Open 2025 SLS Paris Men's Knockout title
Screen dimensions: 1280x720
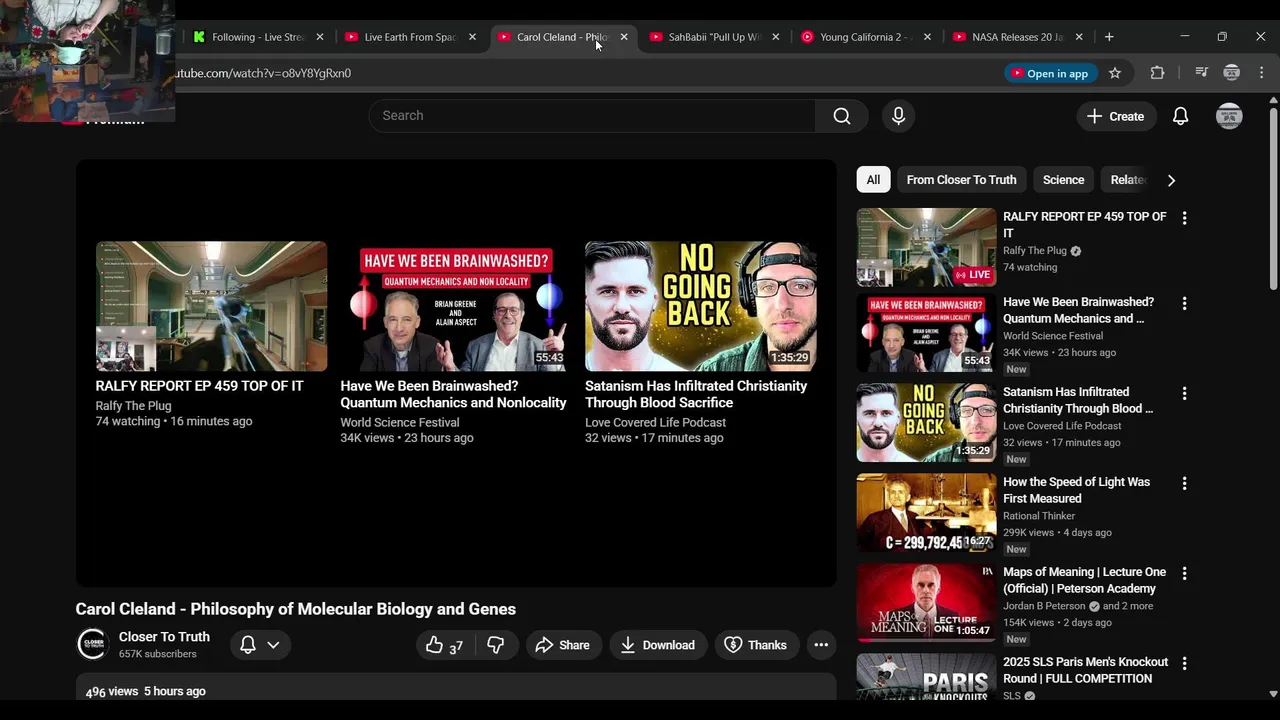point(1085,670)
